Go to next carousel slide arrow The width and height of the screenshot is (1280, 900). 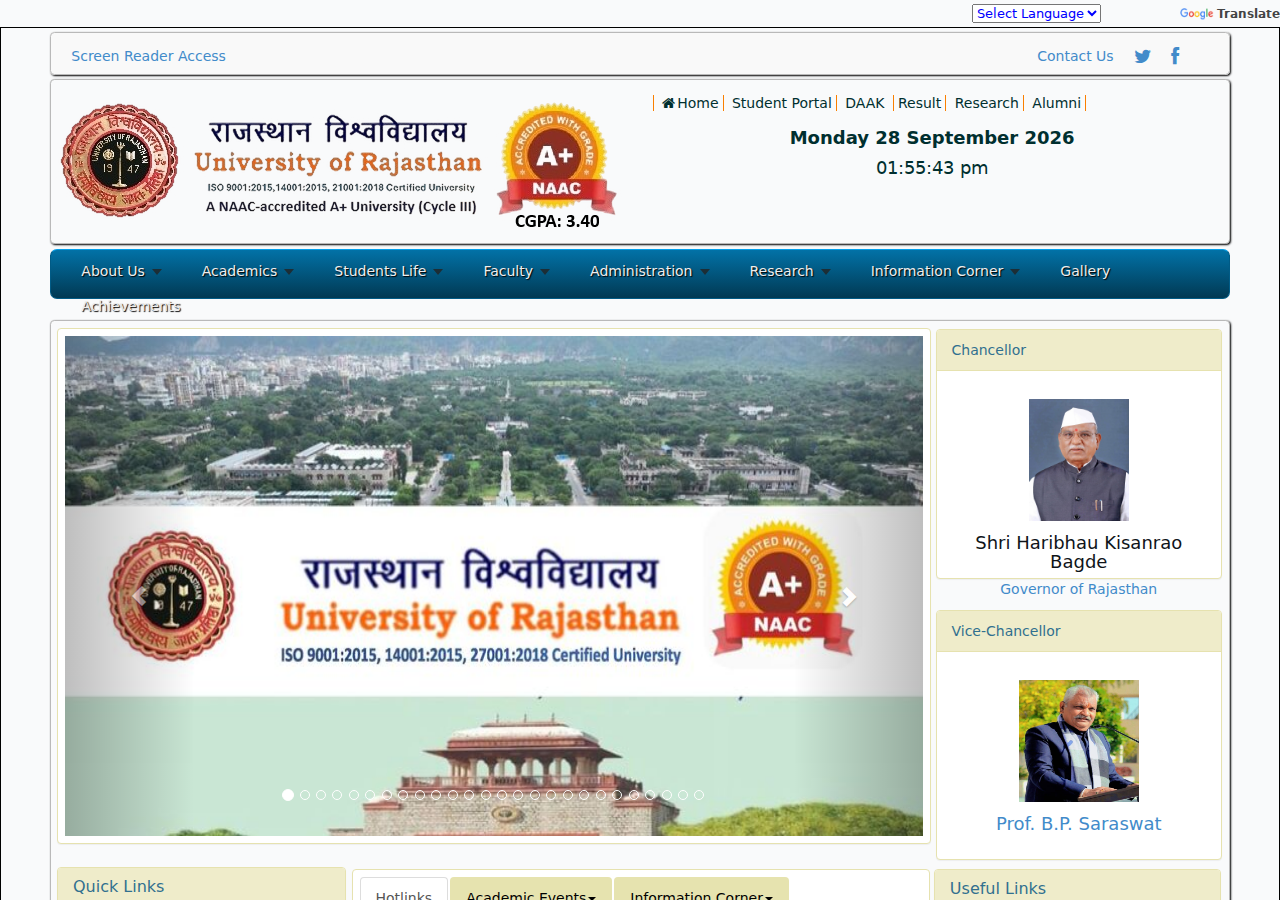849,597
